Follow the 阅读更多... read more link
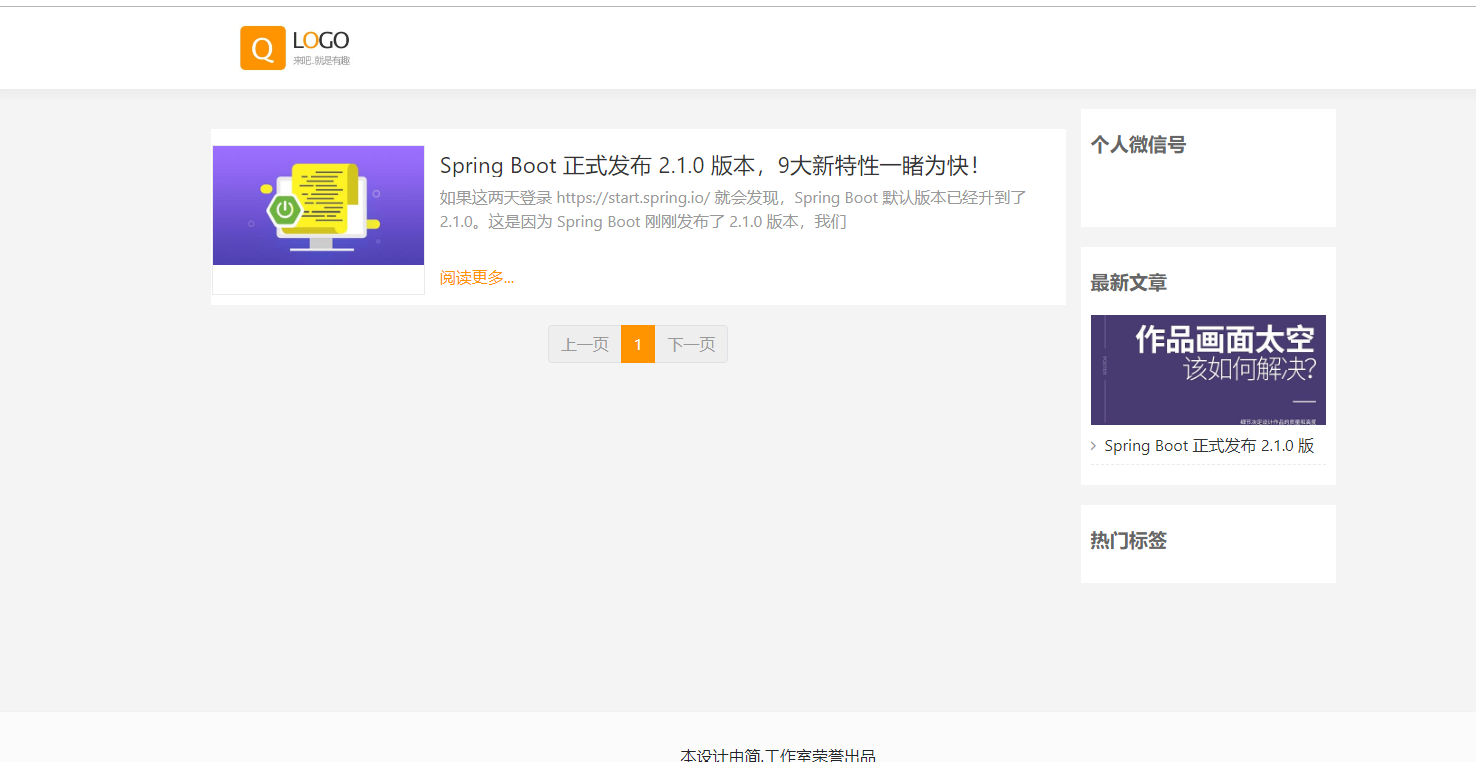This screenshot has width=1476, height=762. point(477,278)
